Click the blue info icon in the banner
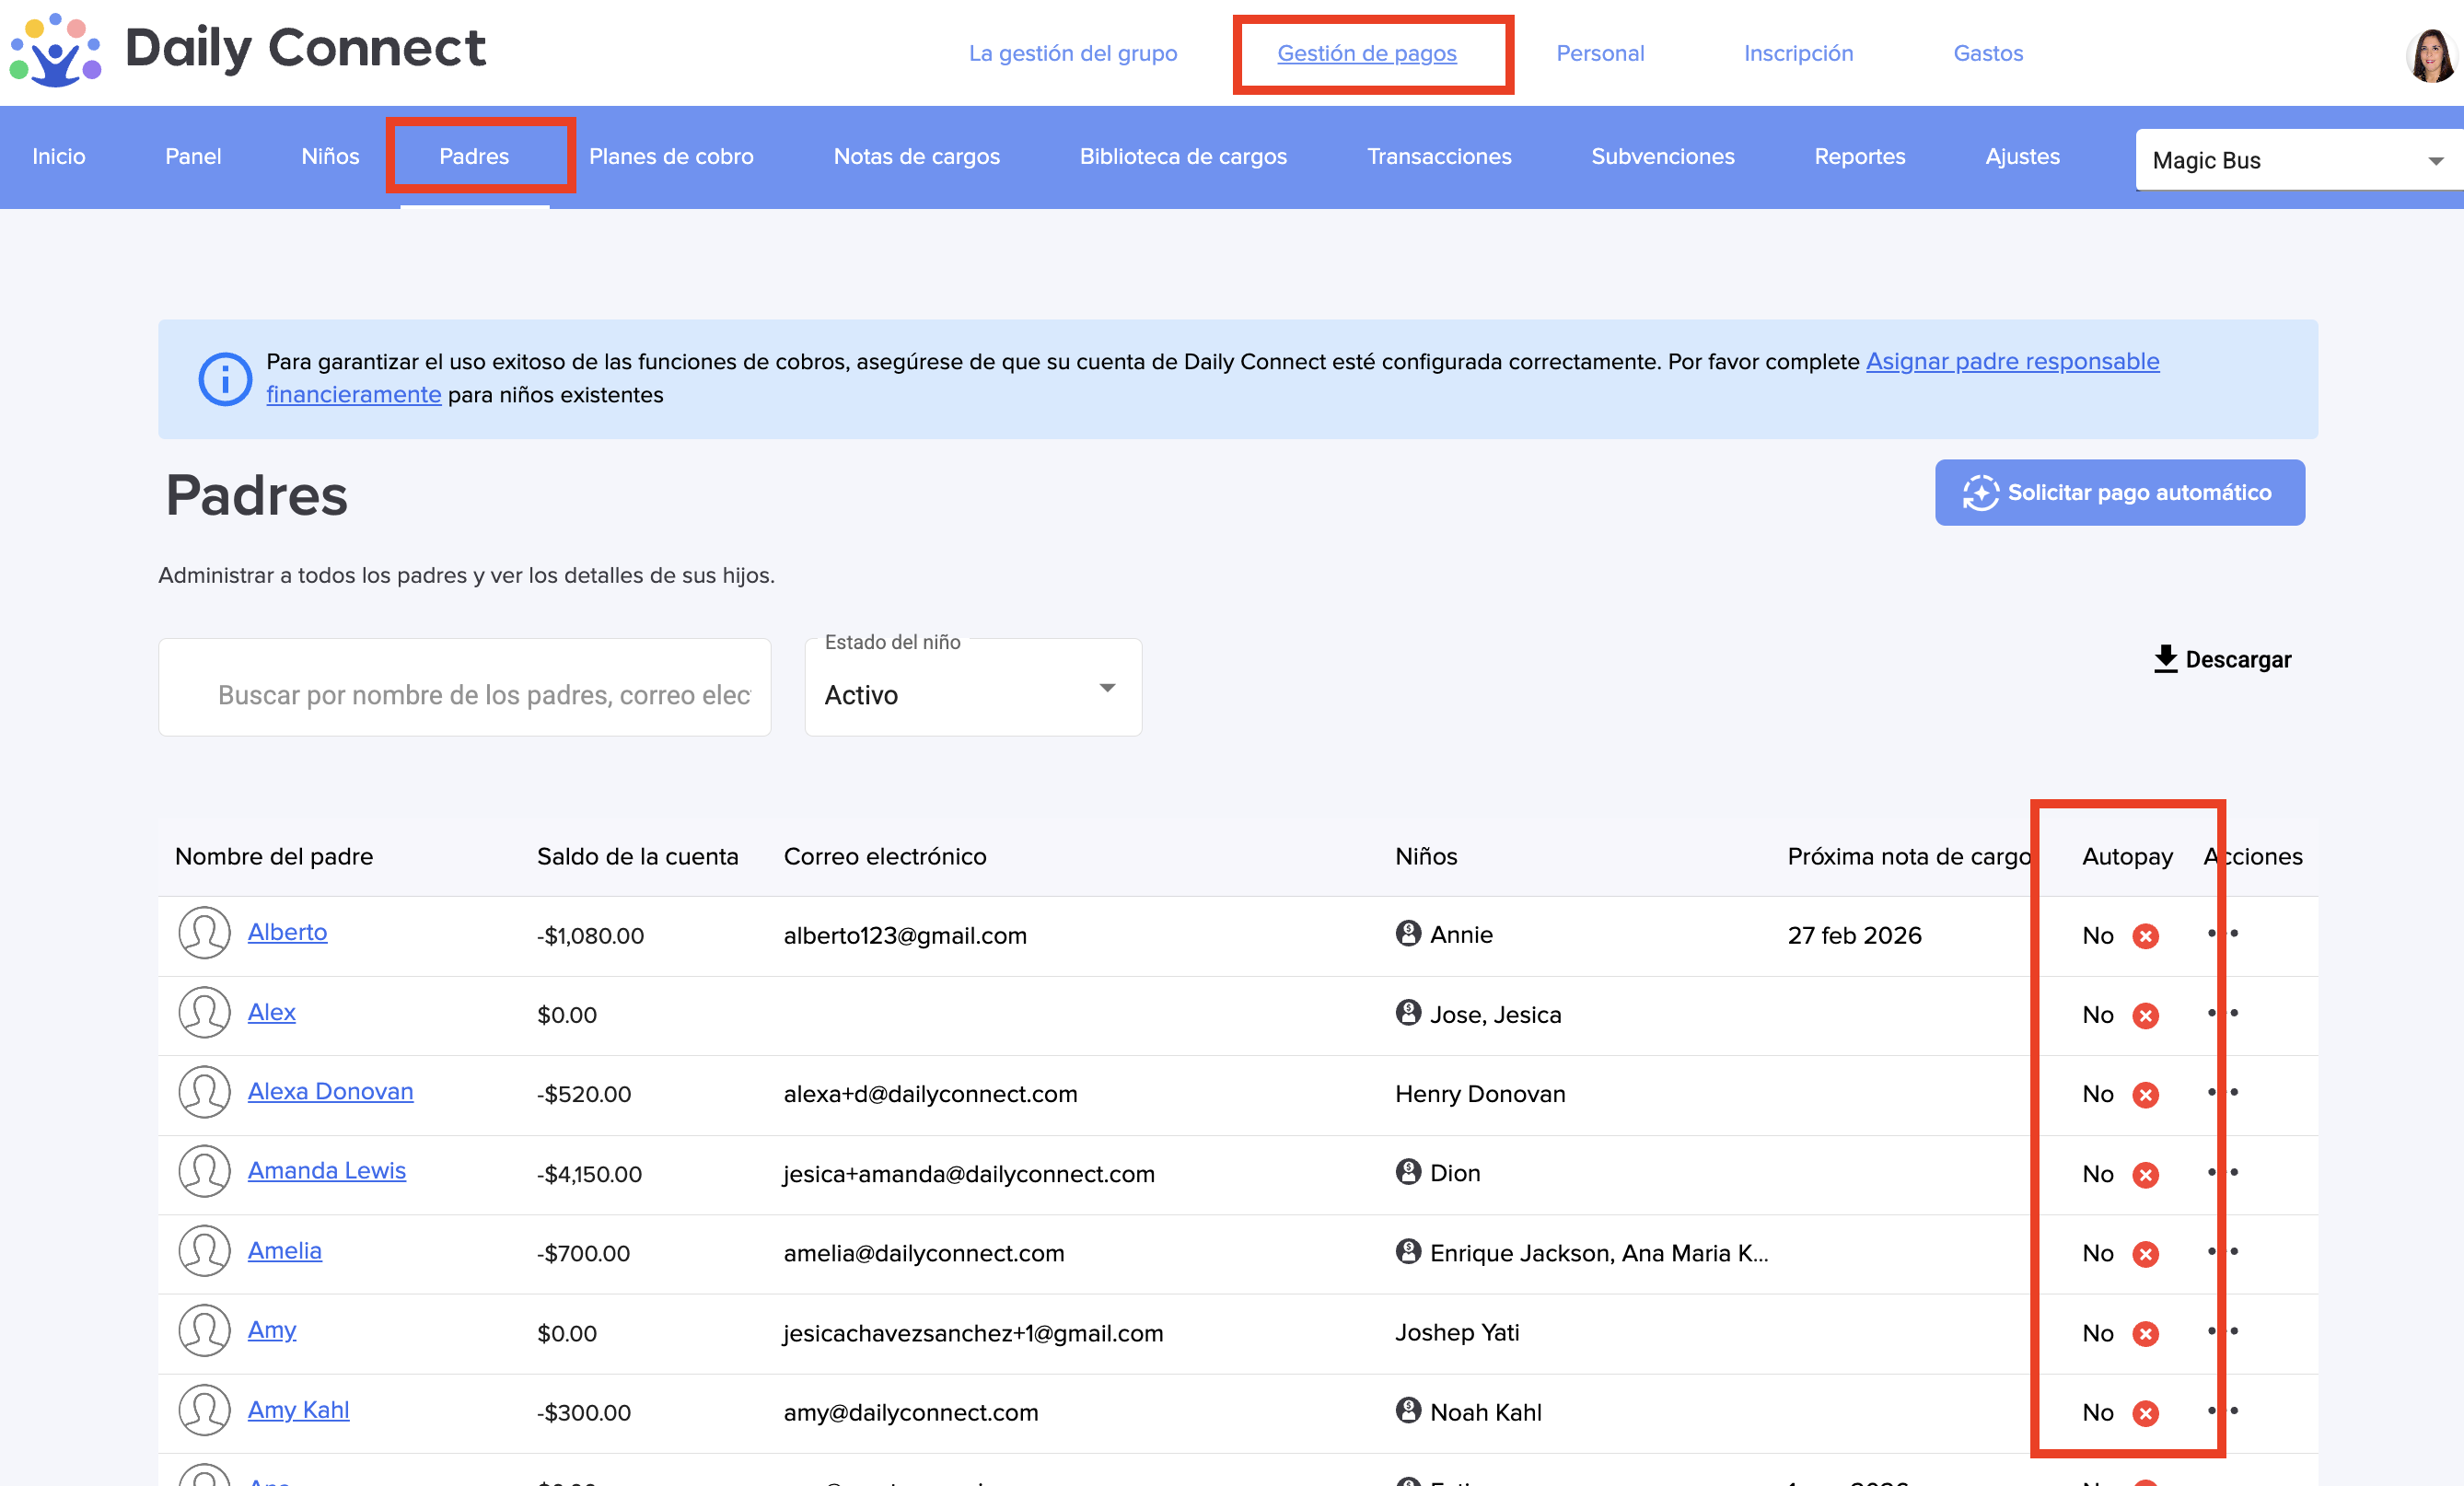Viewport: 2464px width, 1486px height. click(x=225, y=379)
